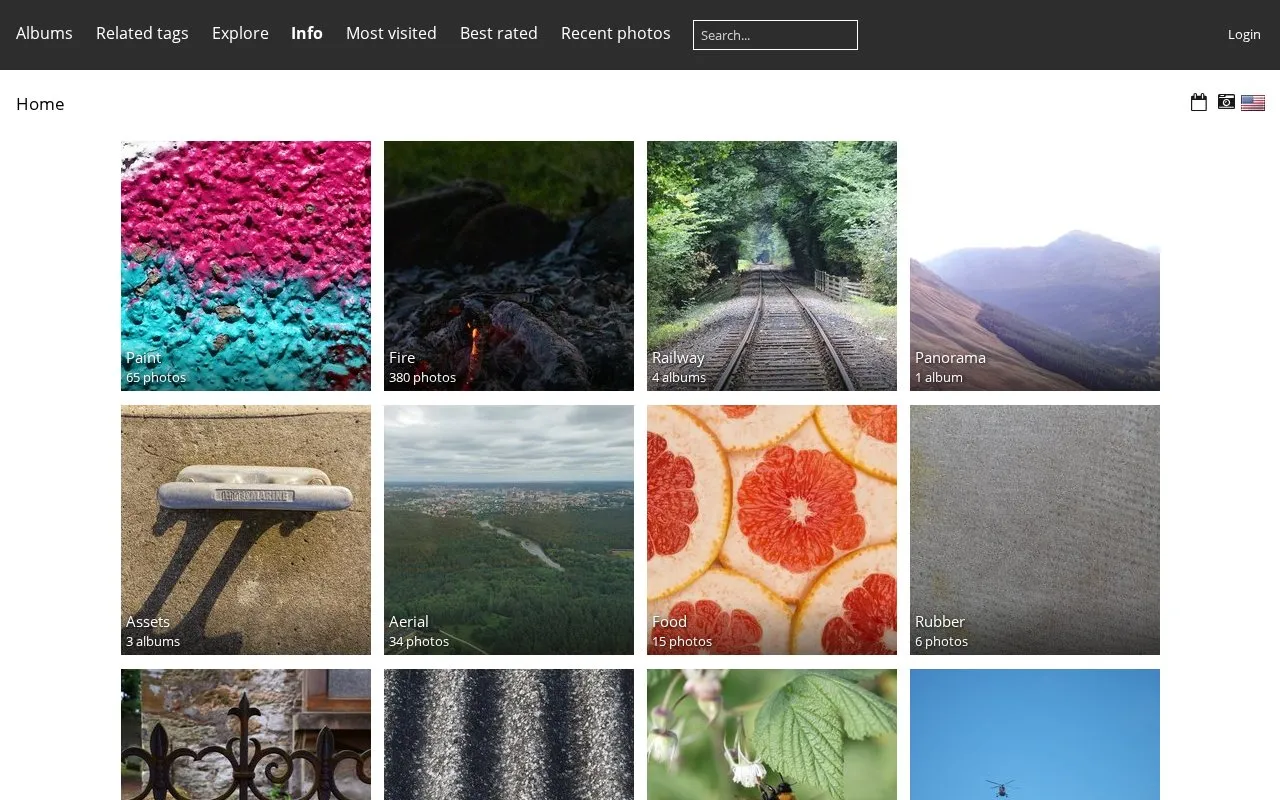This screenshot has width=1280, height=800.
Task: Show Recent photos
Action: (616, 33)
